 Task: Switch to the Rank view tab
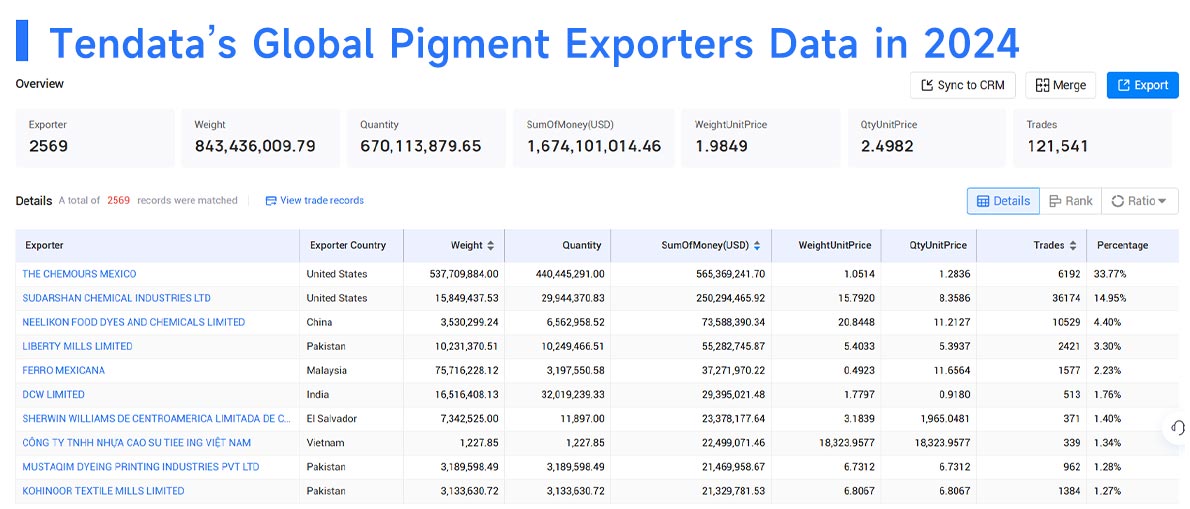coord(1070,201)
